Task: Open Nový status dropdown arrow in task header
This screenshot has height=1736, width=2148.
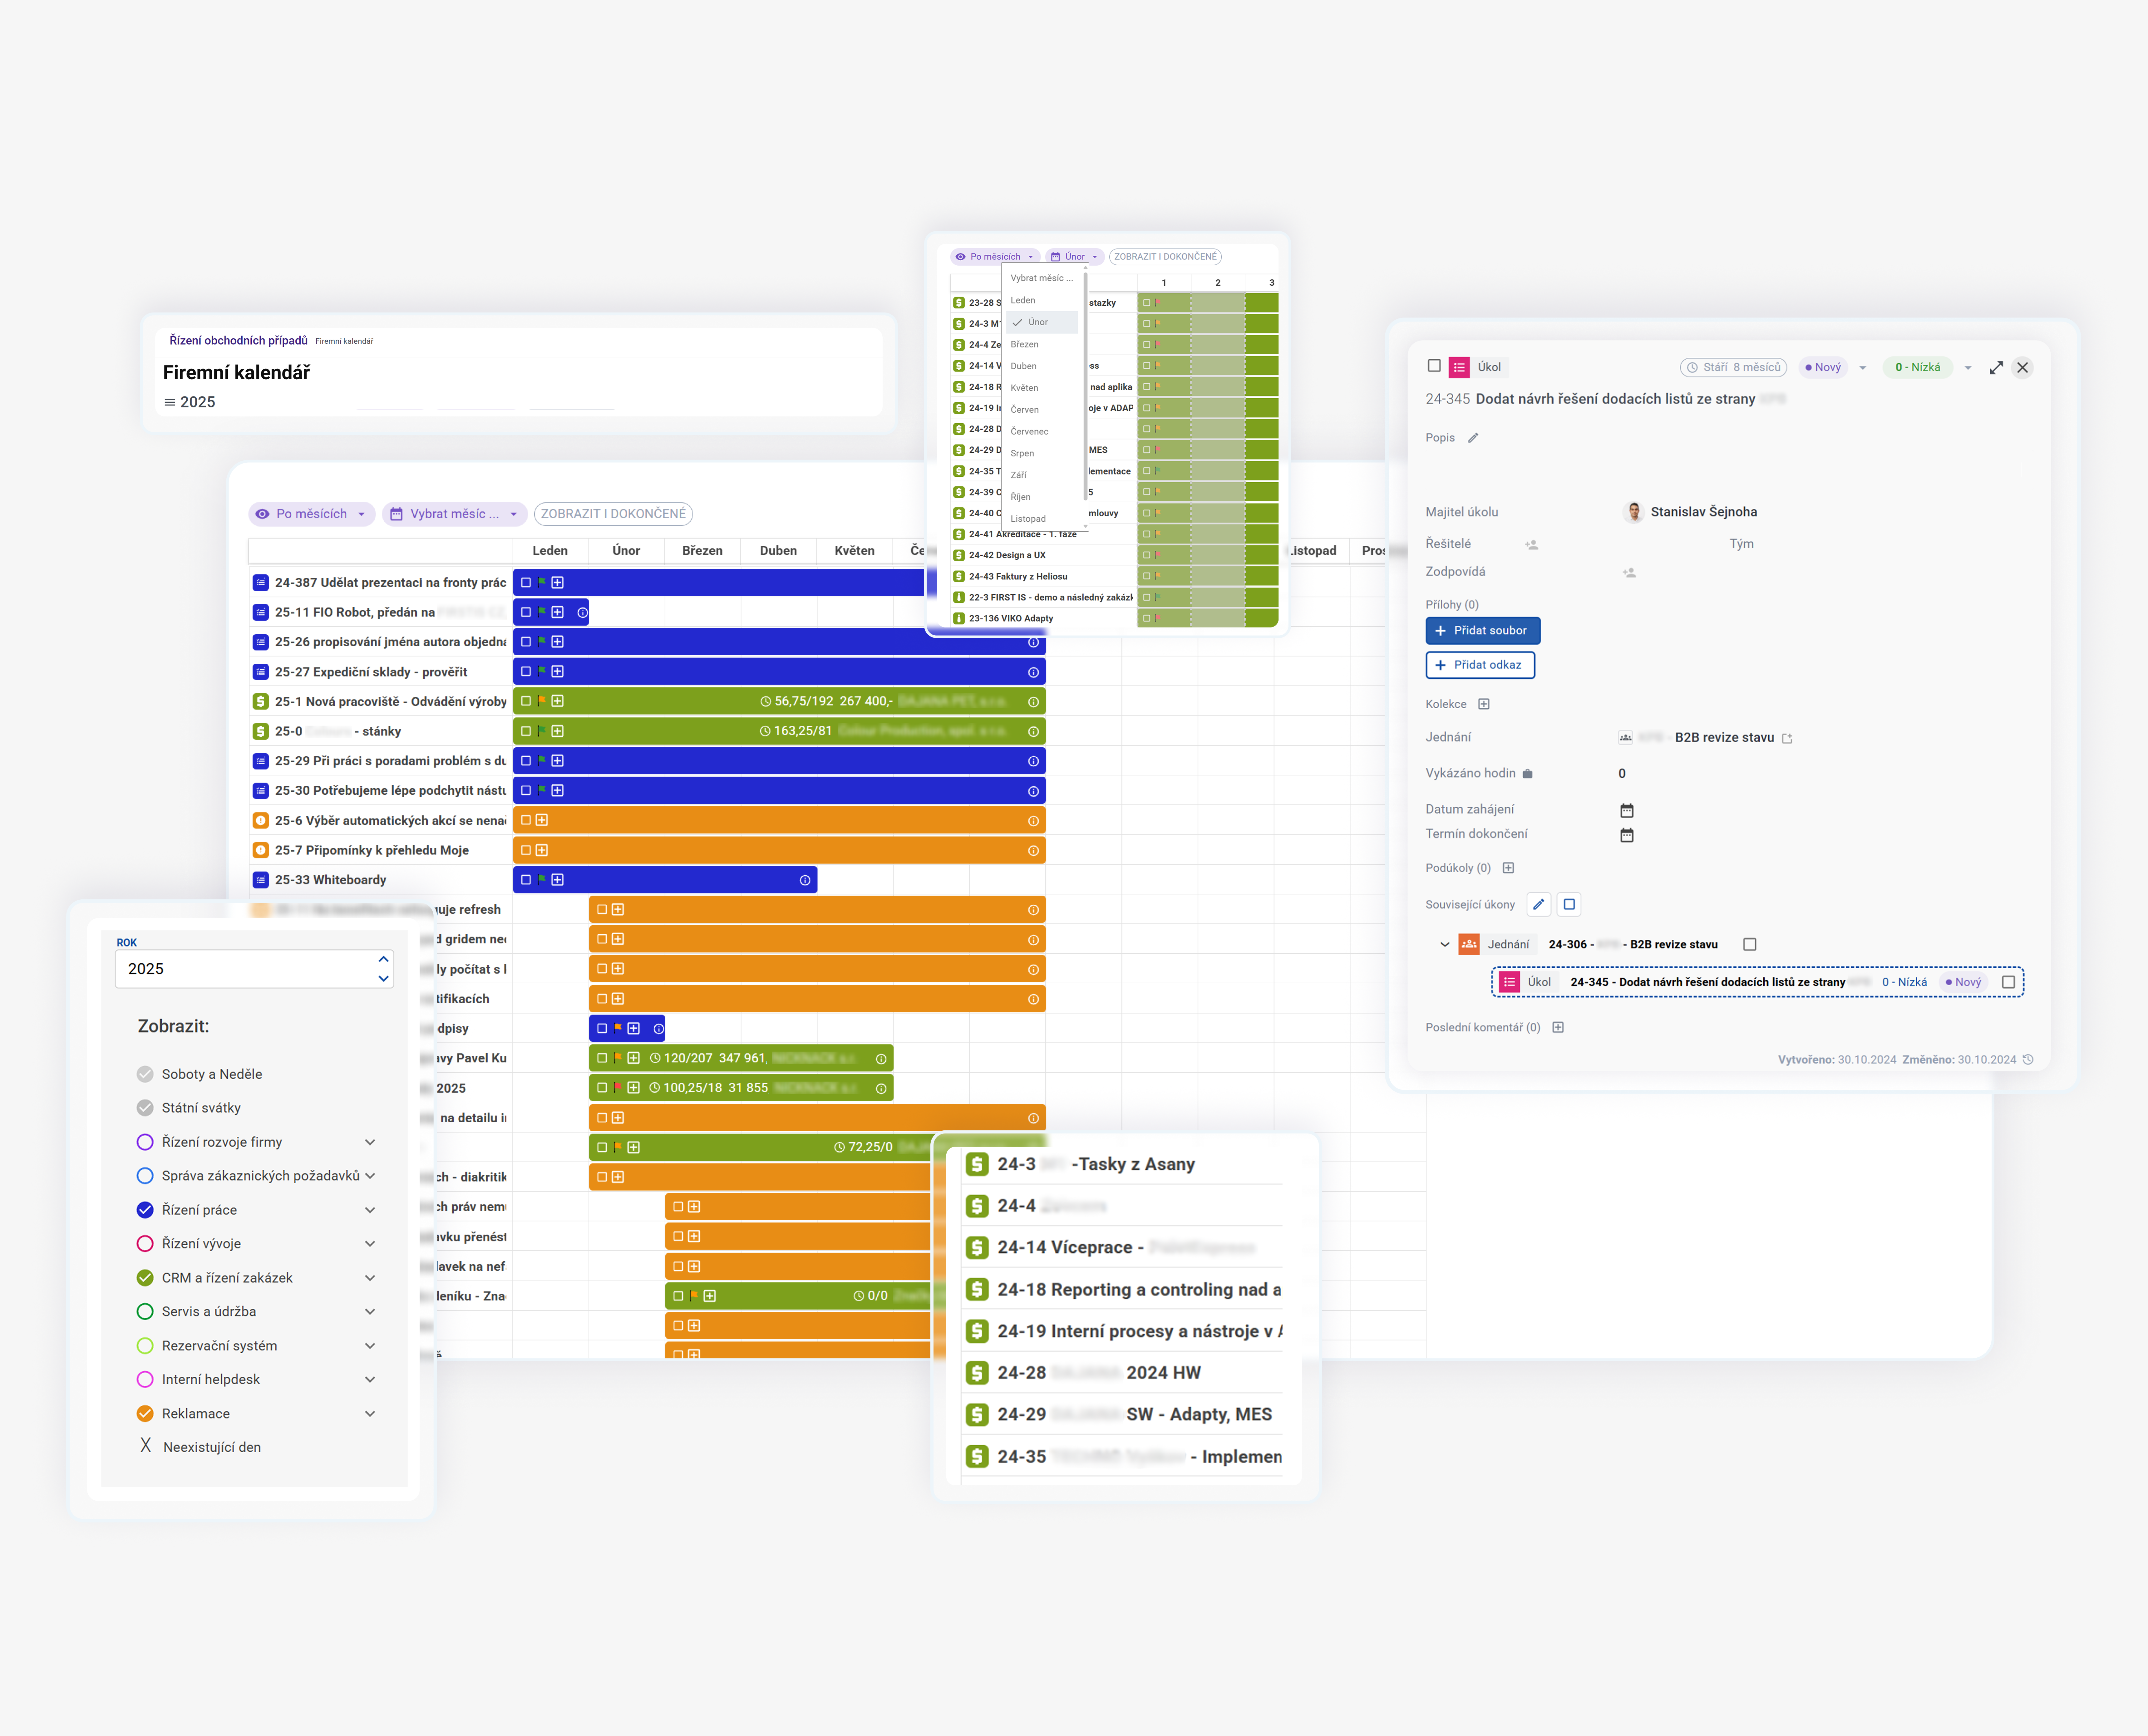Action: pos(1862,368)
